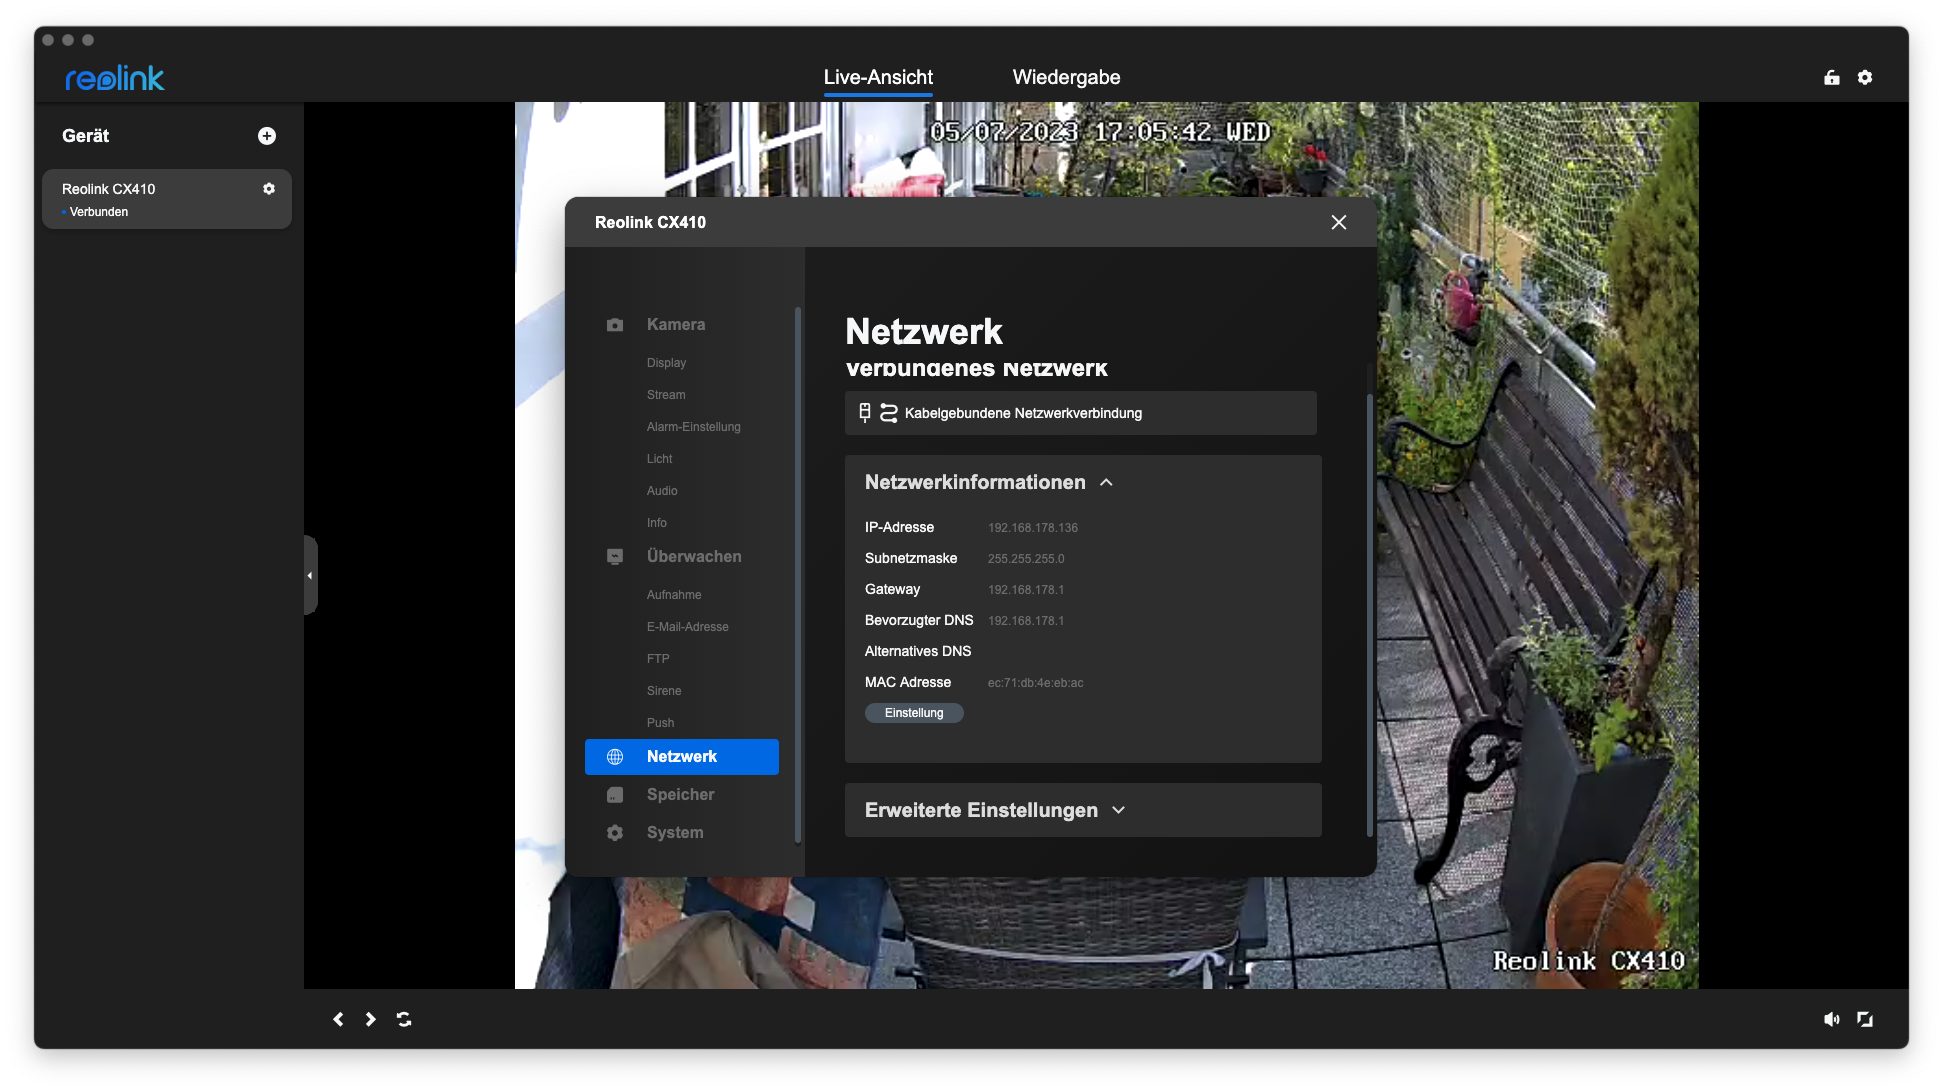Viewport: 1943px width, 1091px height.
Task: Open the System settings section
Action: (x=675, y=833)
